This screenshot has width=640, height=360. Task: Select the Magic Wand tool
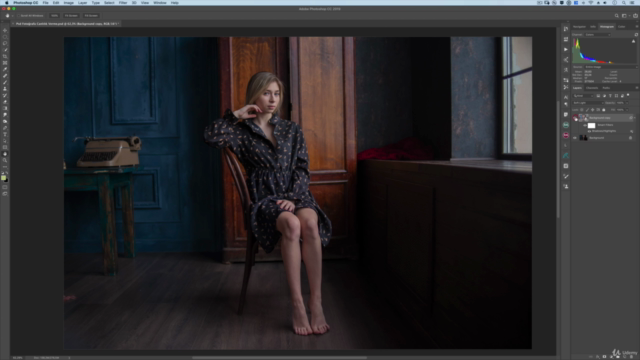pos(5,50)
